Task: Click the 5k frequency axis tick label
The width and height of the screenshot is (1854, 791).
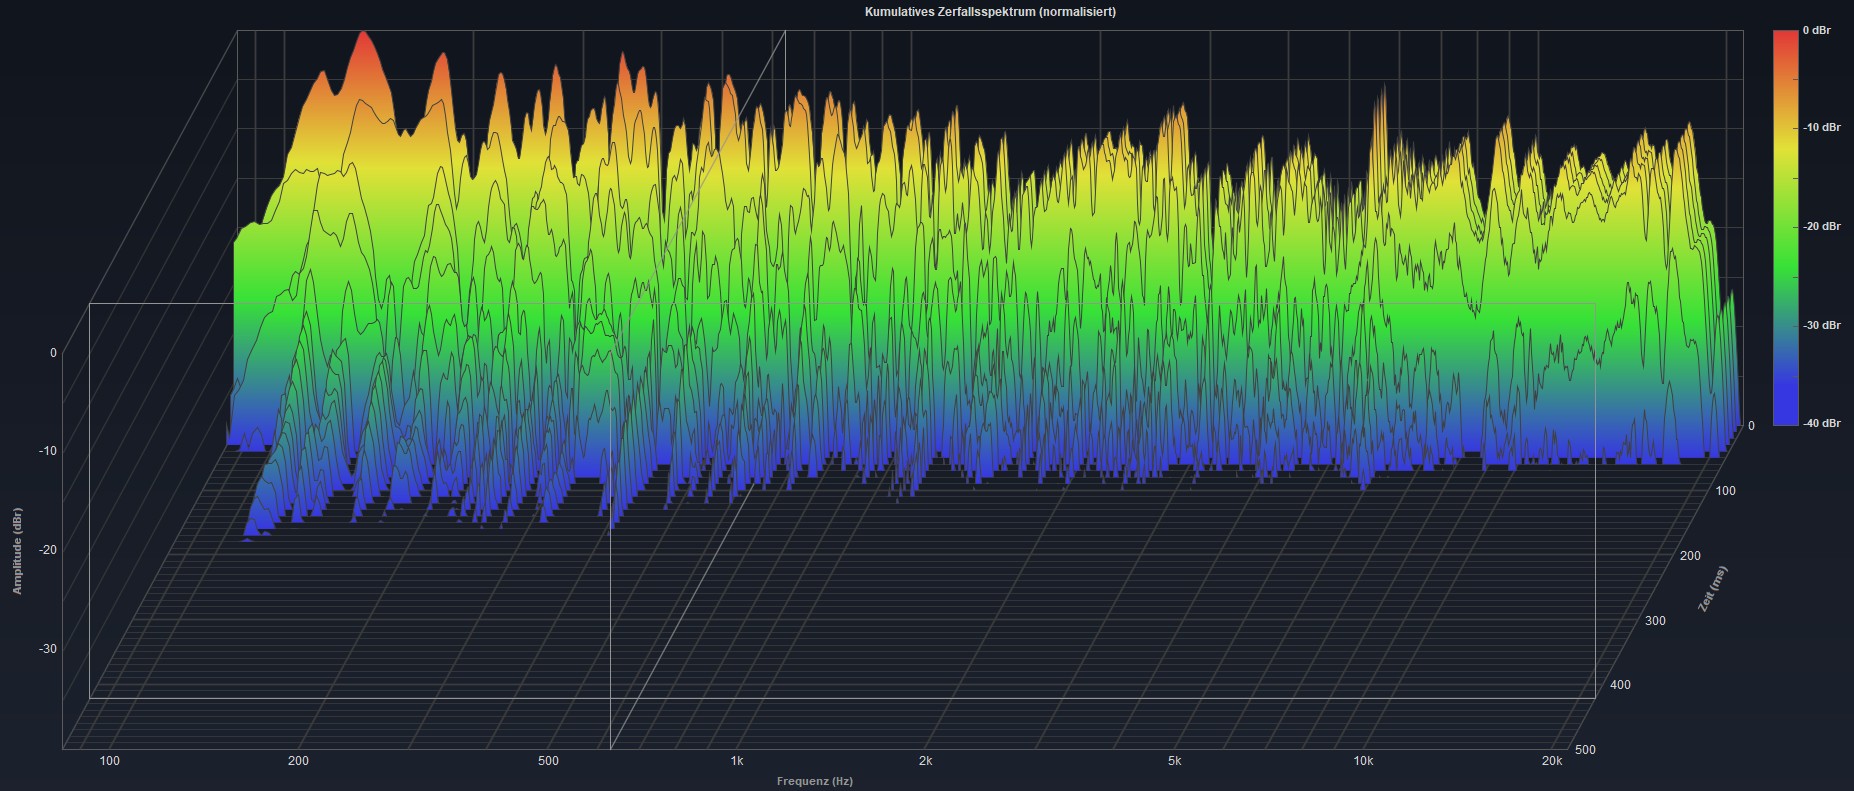Action: click(1174, 761)
